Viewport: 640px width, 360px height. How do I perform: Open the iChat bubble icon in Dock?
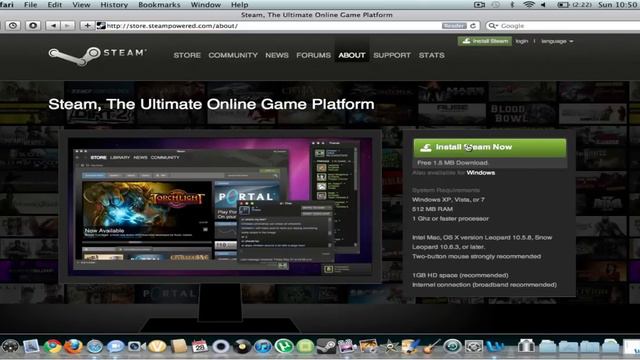pyautogui.click(x=116, y=347)
